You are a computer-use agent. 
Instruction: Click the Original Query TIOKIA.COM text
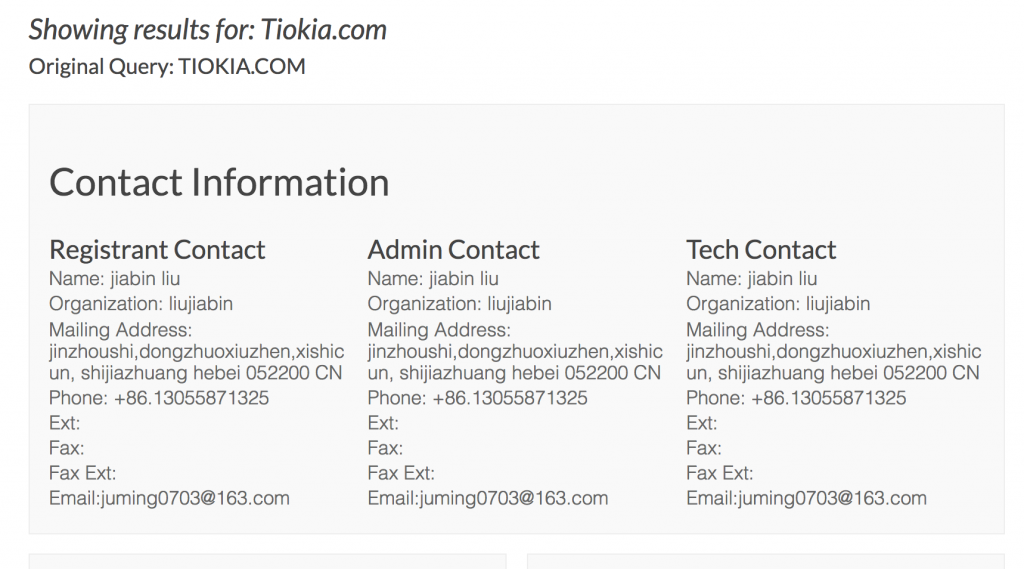(167, 67)
